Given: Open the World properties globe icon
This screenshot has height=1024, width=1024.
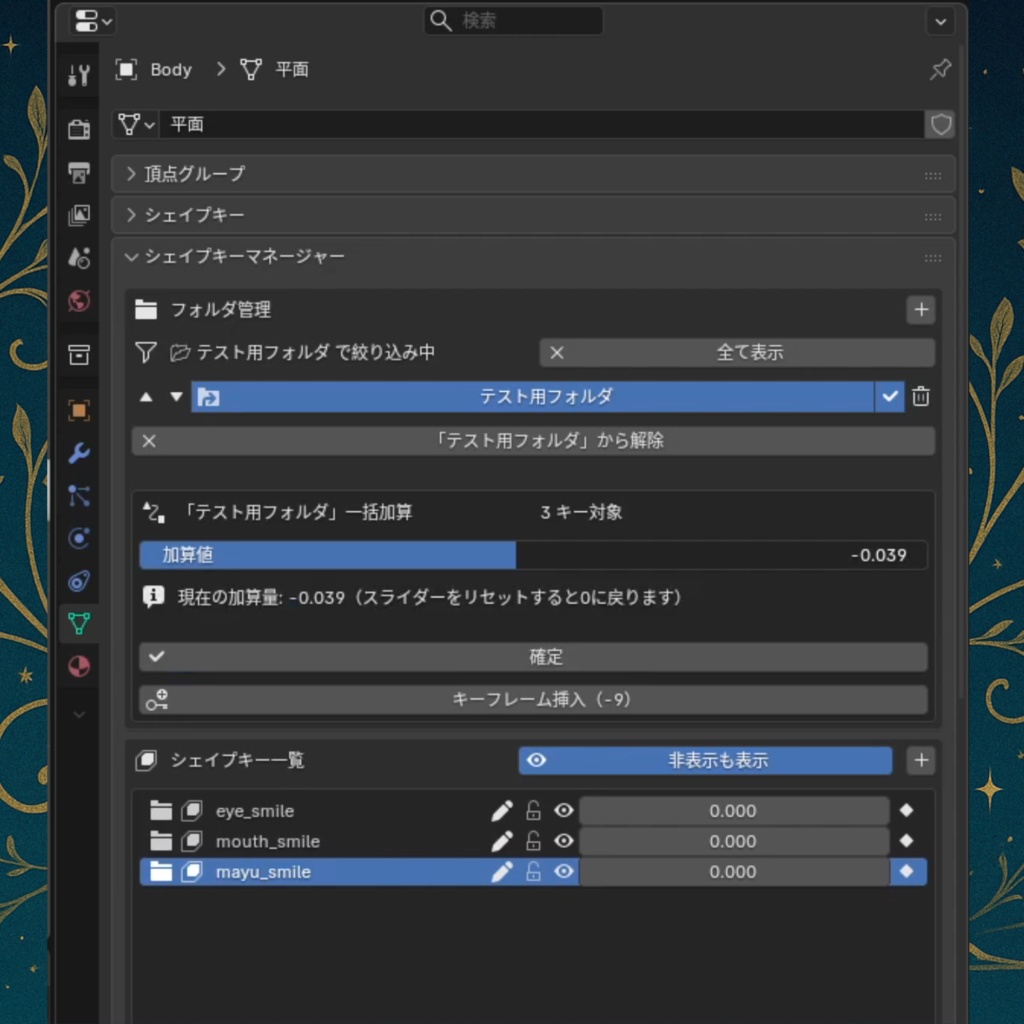Looking at the screenshot, I should tap(79, 301).
